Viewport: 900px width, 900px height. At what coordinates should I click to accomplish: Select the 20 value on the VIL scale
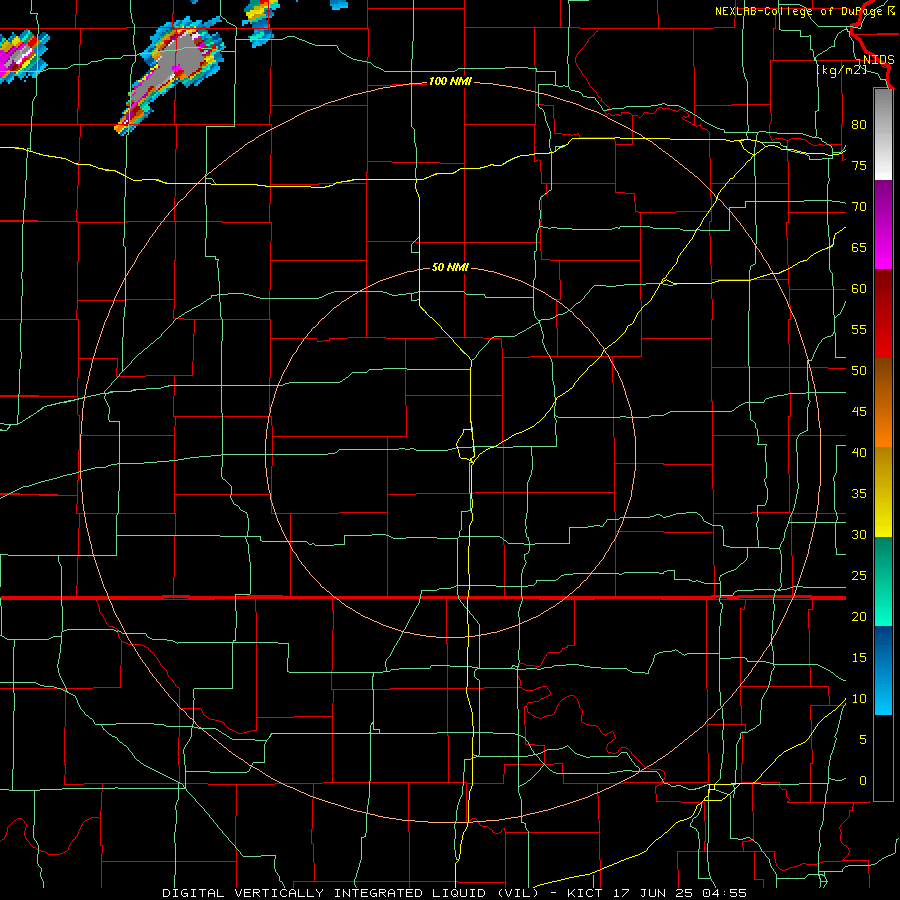(859, 617)
